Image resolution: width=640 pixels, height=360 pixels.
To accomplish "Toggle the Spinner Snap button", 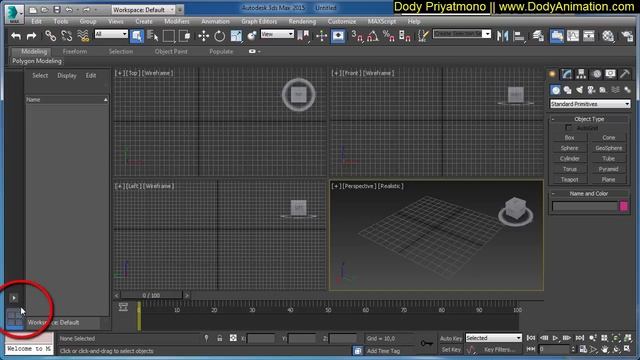I will click(404, 36).
